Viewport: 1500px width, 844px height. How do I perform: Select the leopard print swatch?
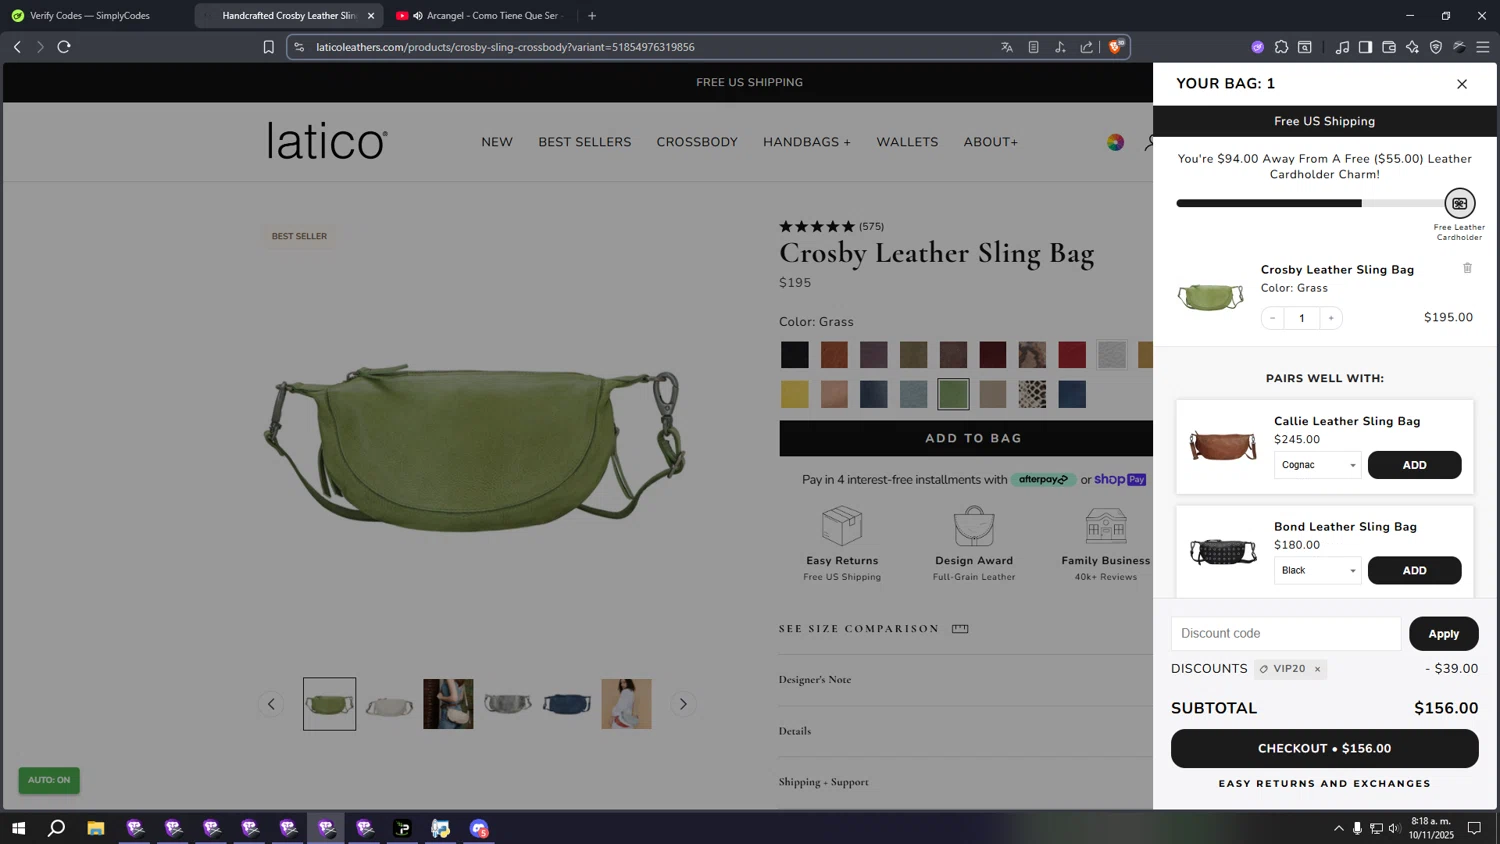[1032, 394]
